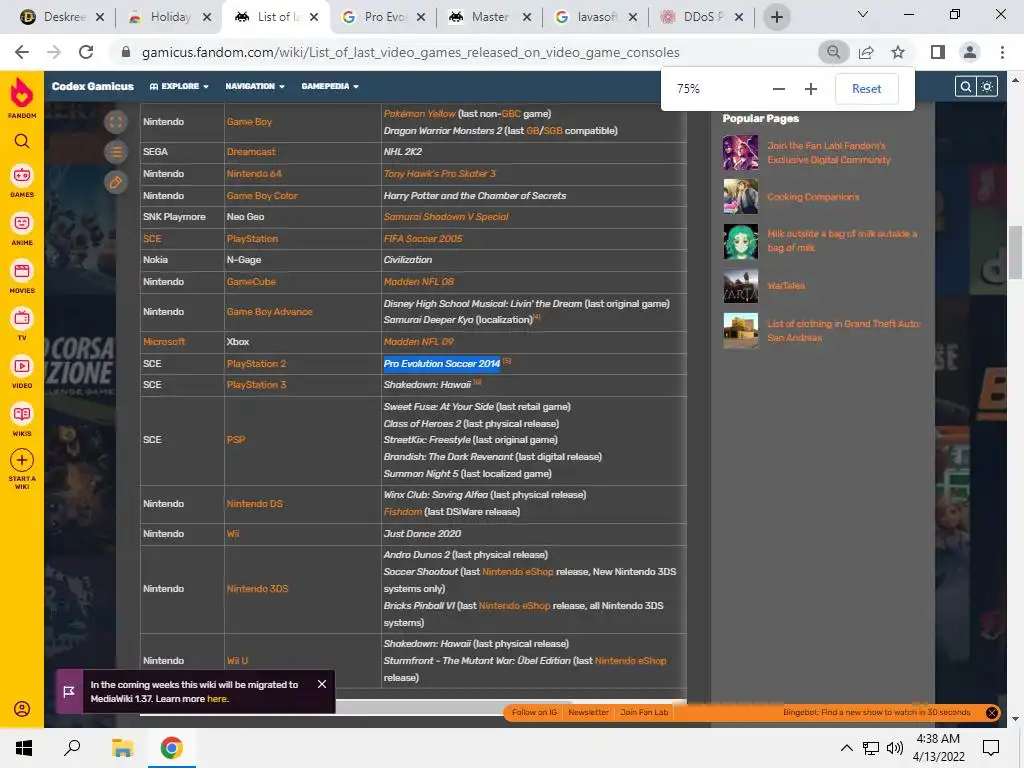Toggle light/dark theme in the wiki header
1024x768 pixels.
(x=987, y=86)
